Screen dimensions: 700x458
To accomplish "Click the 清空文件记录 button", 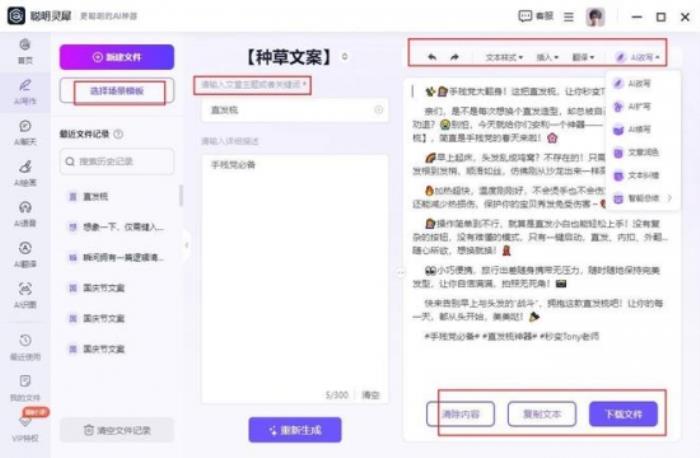I will click(x=117, y=430).
